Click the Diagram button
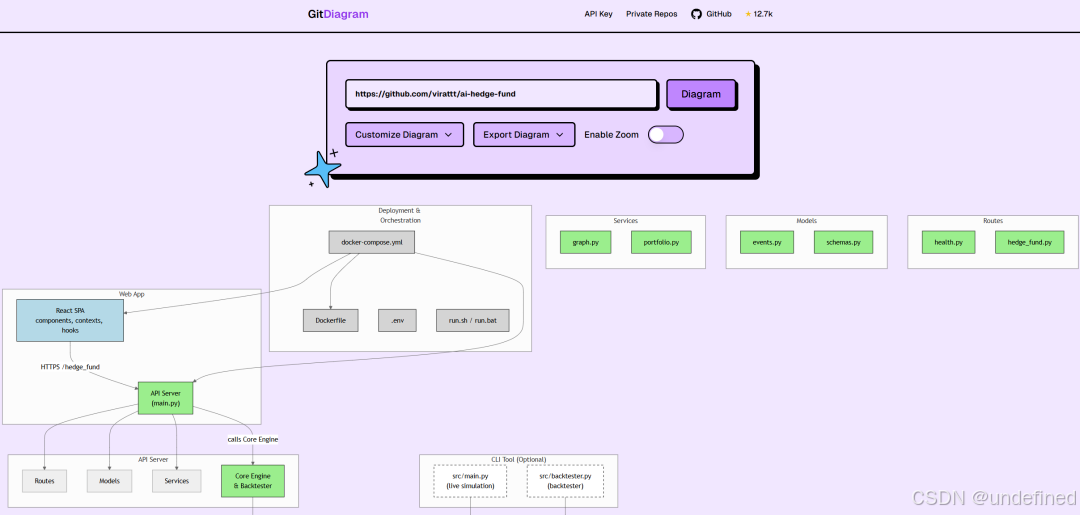 [x=700, y=94]
